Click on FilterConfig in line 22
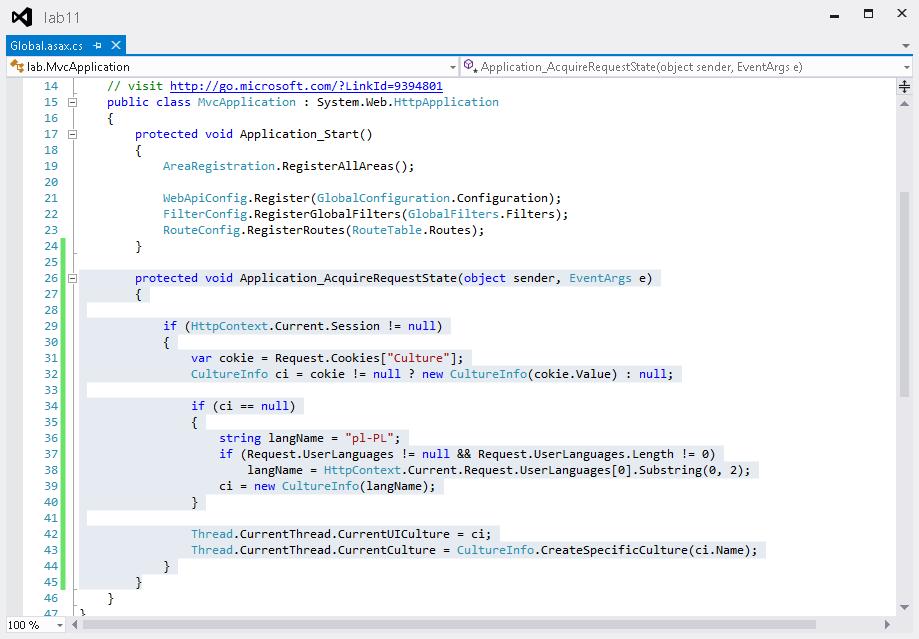Screen dimensions: 919x639 click(x=205, y=214)
